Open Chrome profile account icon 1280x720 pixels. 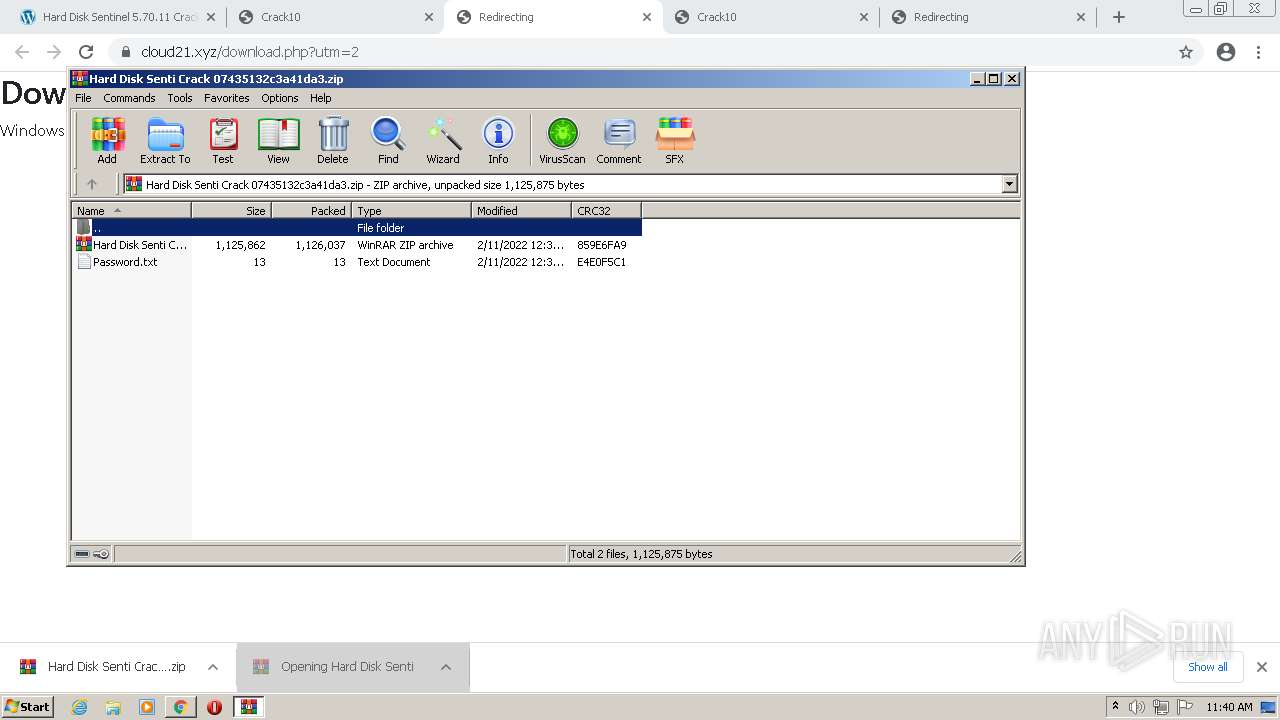[1226, 52]
